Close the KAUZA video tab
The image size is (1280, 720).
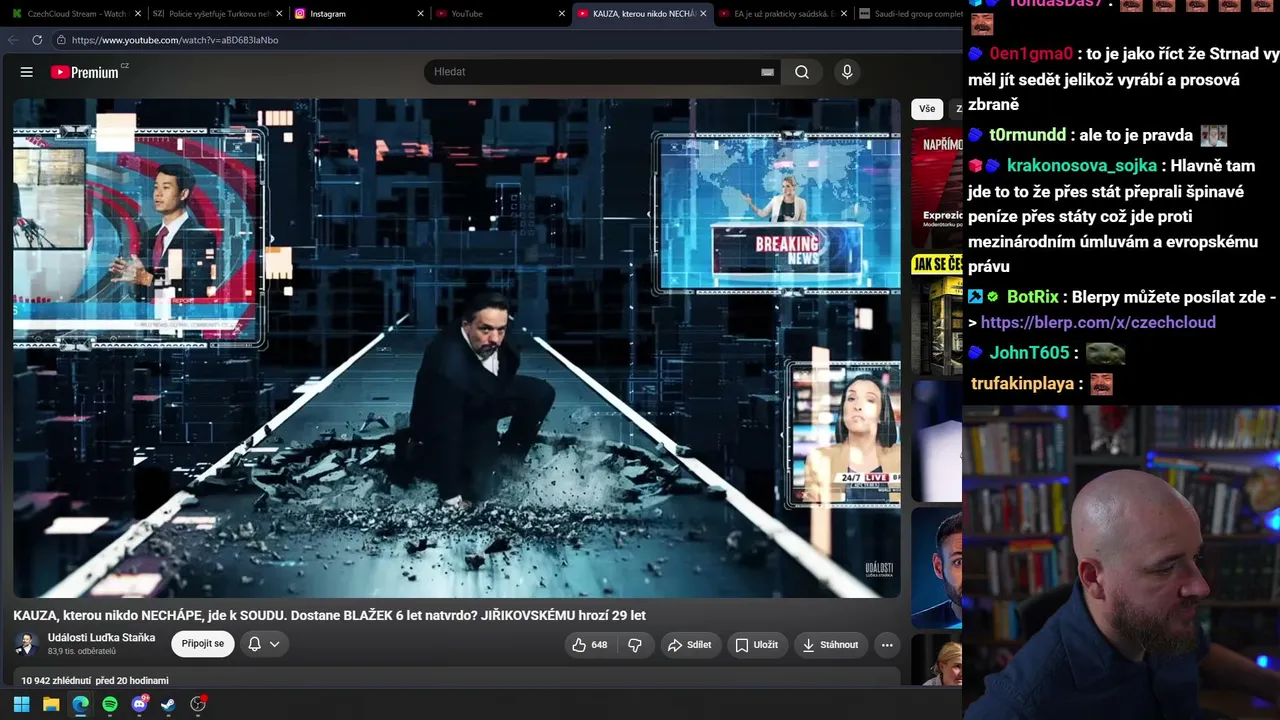[x=703, y=14]
